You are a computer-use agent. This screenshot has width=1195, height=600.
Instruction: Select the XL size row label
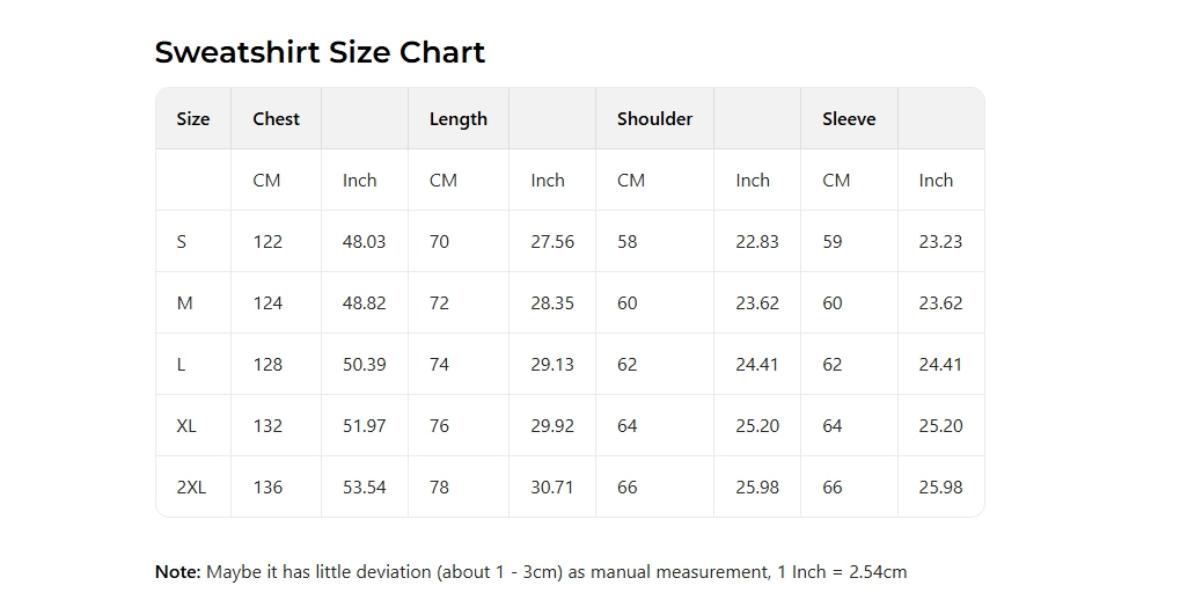coord(186,426)
